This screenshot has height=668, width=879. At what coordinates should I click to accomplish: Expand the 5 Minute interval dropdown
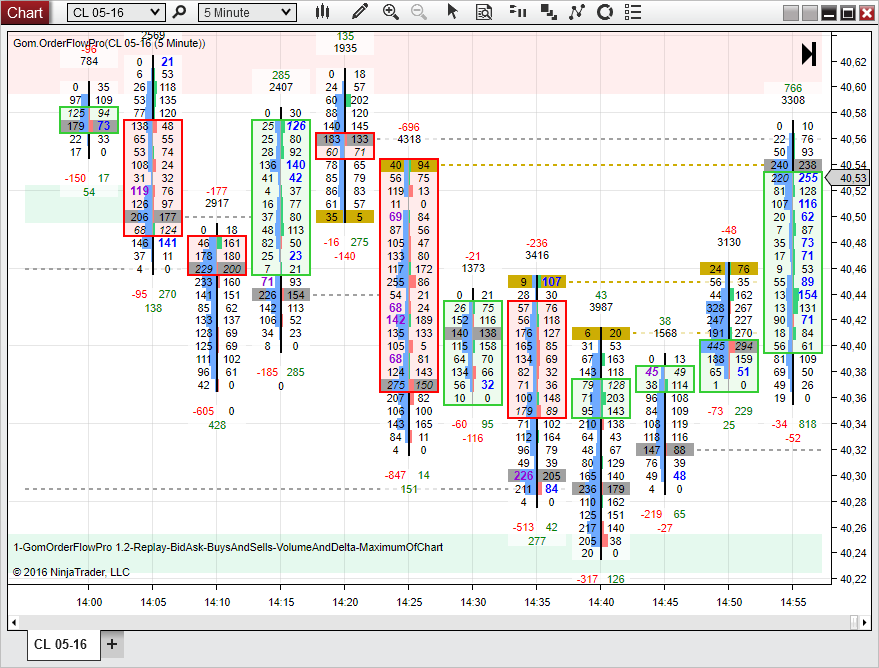coord(247,12)
